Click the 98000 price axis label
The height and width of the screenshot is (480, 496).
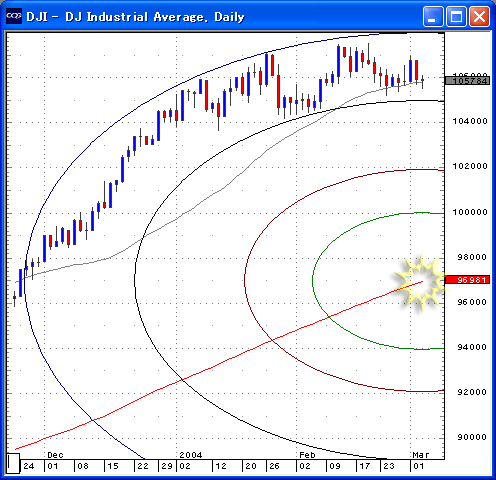[472, 257]
